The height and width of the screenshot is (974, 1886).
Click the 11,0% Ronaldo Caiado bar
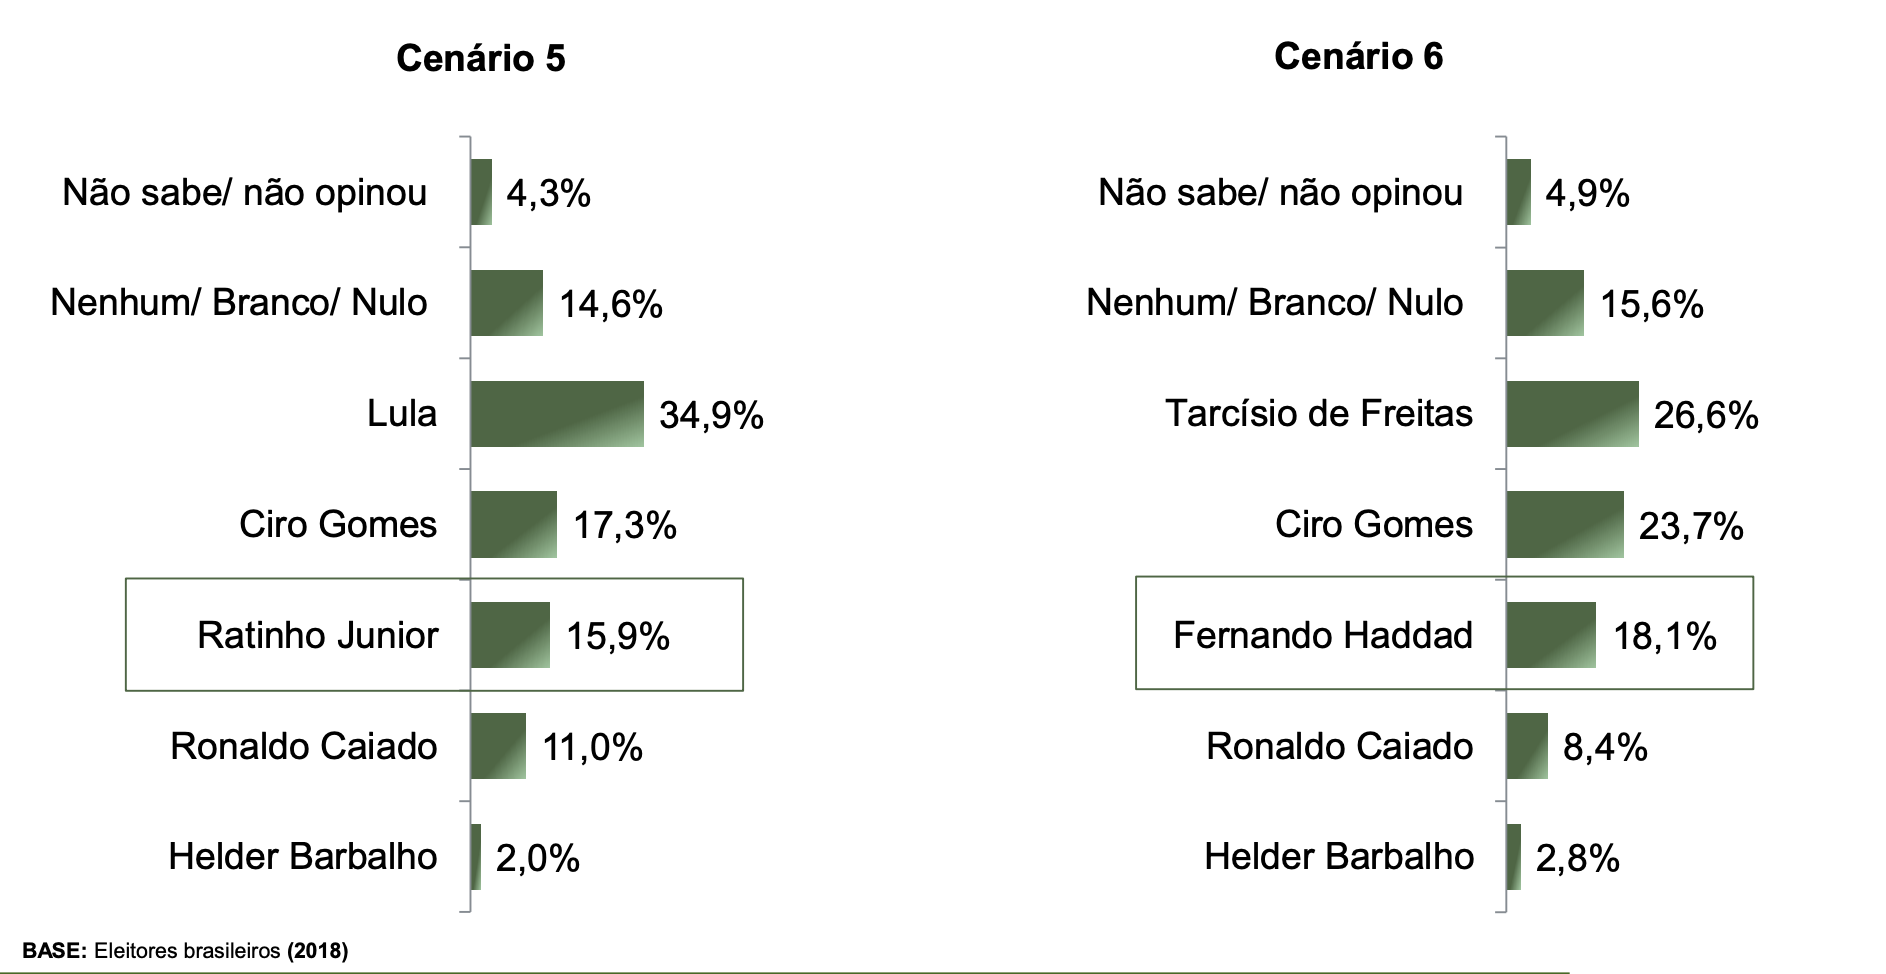tap(498, 746)
